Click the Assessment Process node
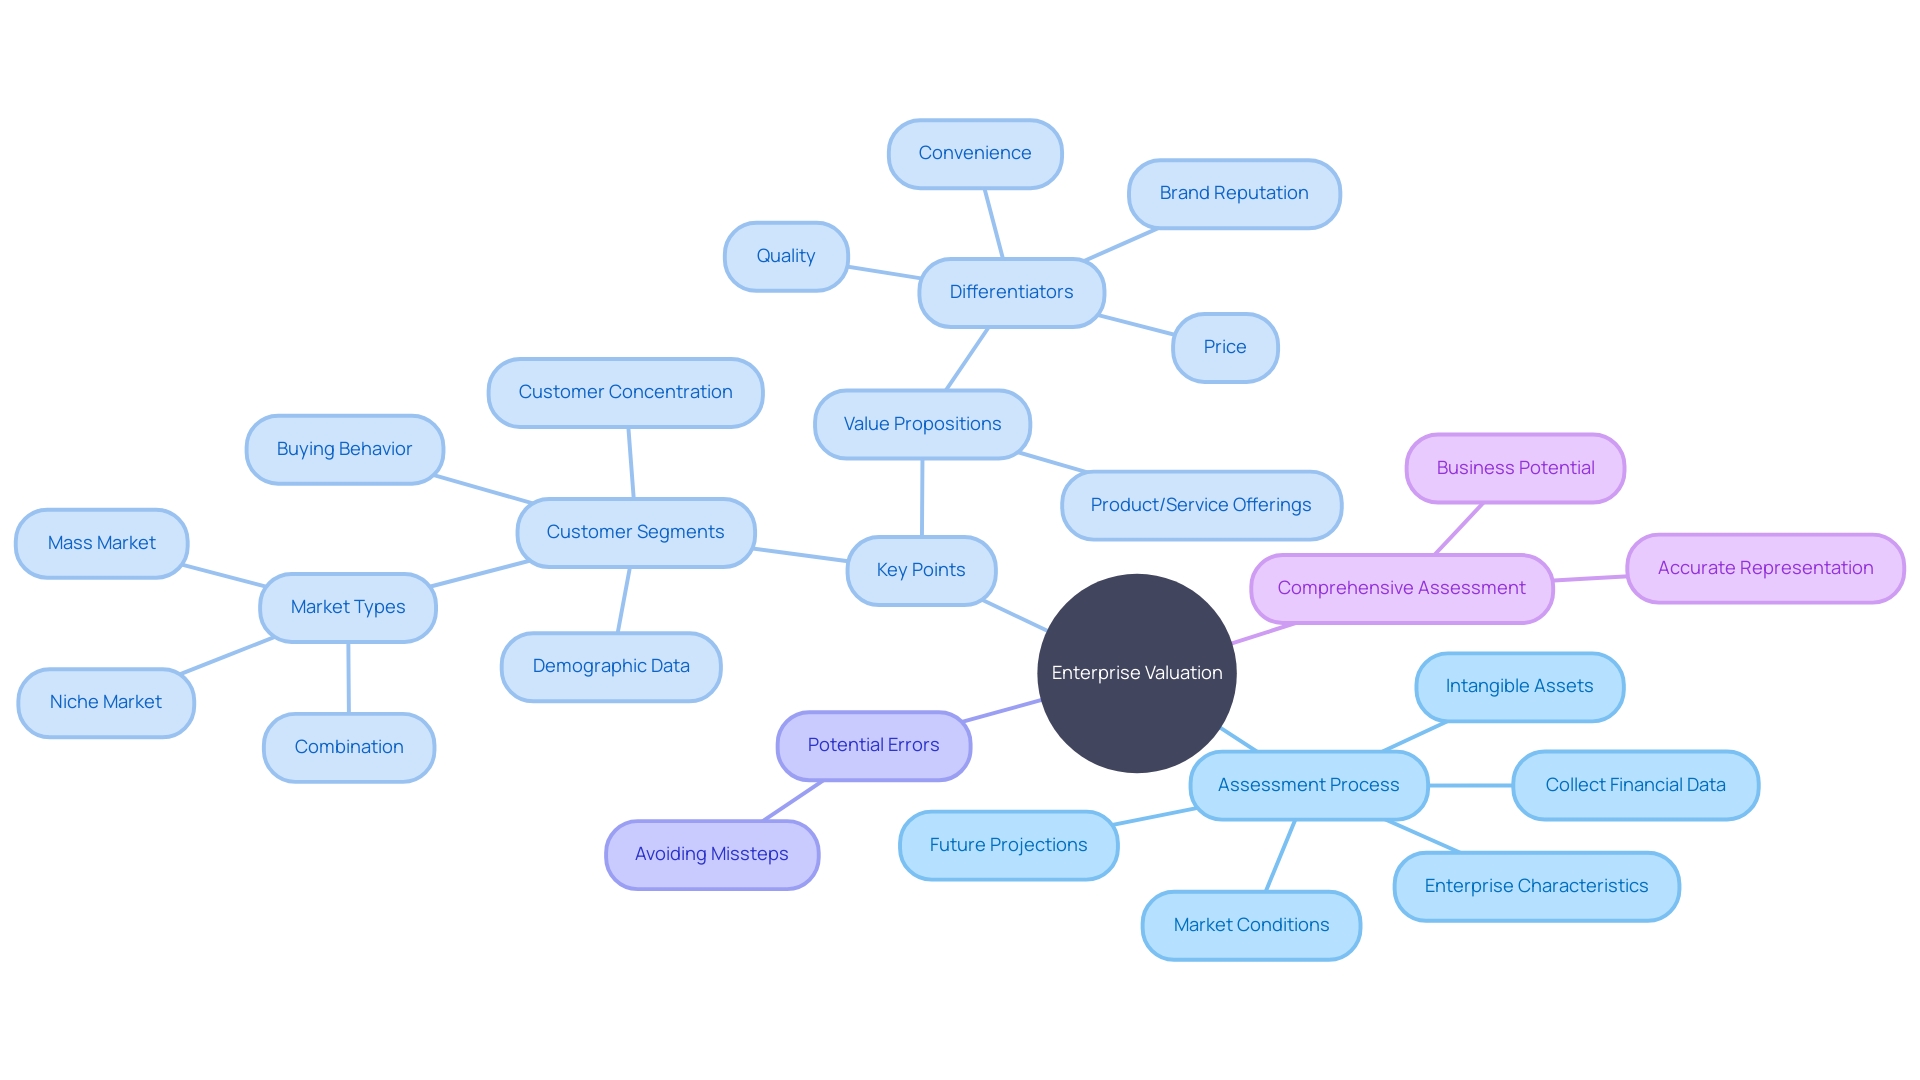This screenshot has height=1080, width=1920. coord(1305,785)
